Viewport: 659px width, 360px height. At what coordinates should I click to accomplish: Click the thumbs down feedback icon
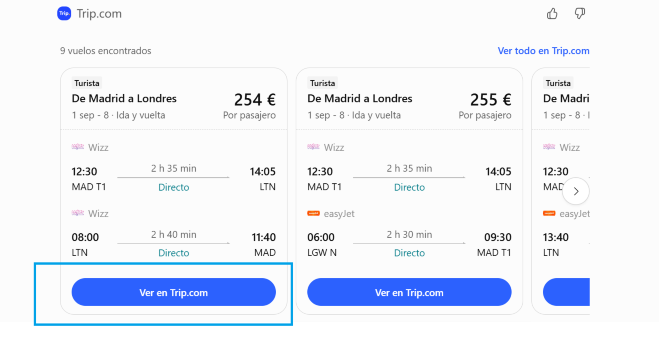(580, 14)
